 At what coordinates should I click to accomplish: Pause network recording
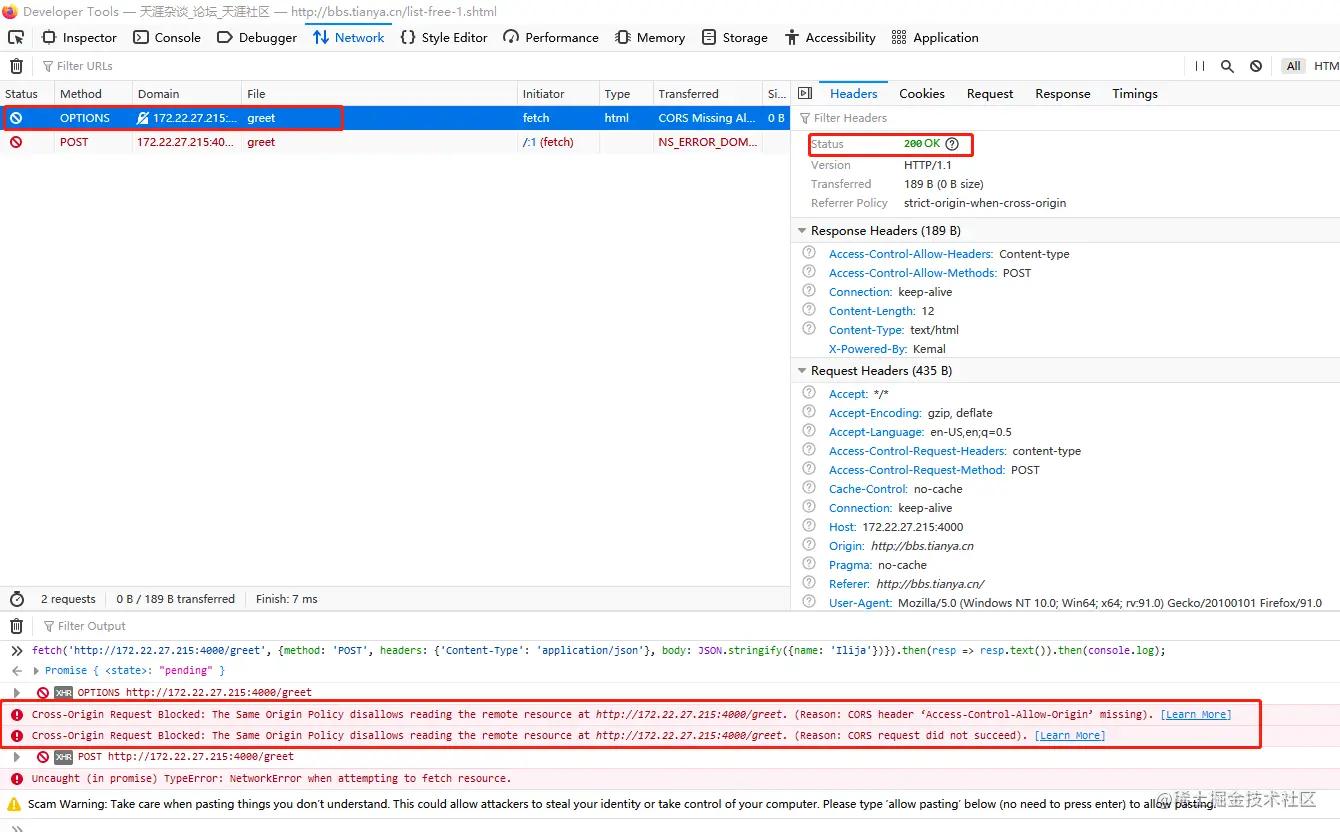click(x=1200, y=66)
